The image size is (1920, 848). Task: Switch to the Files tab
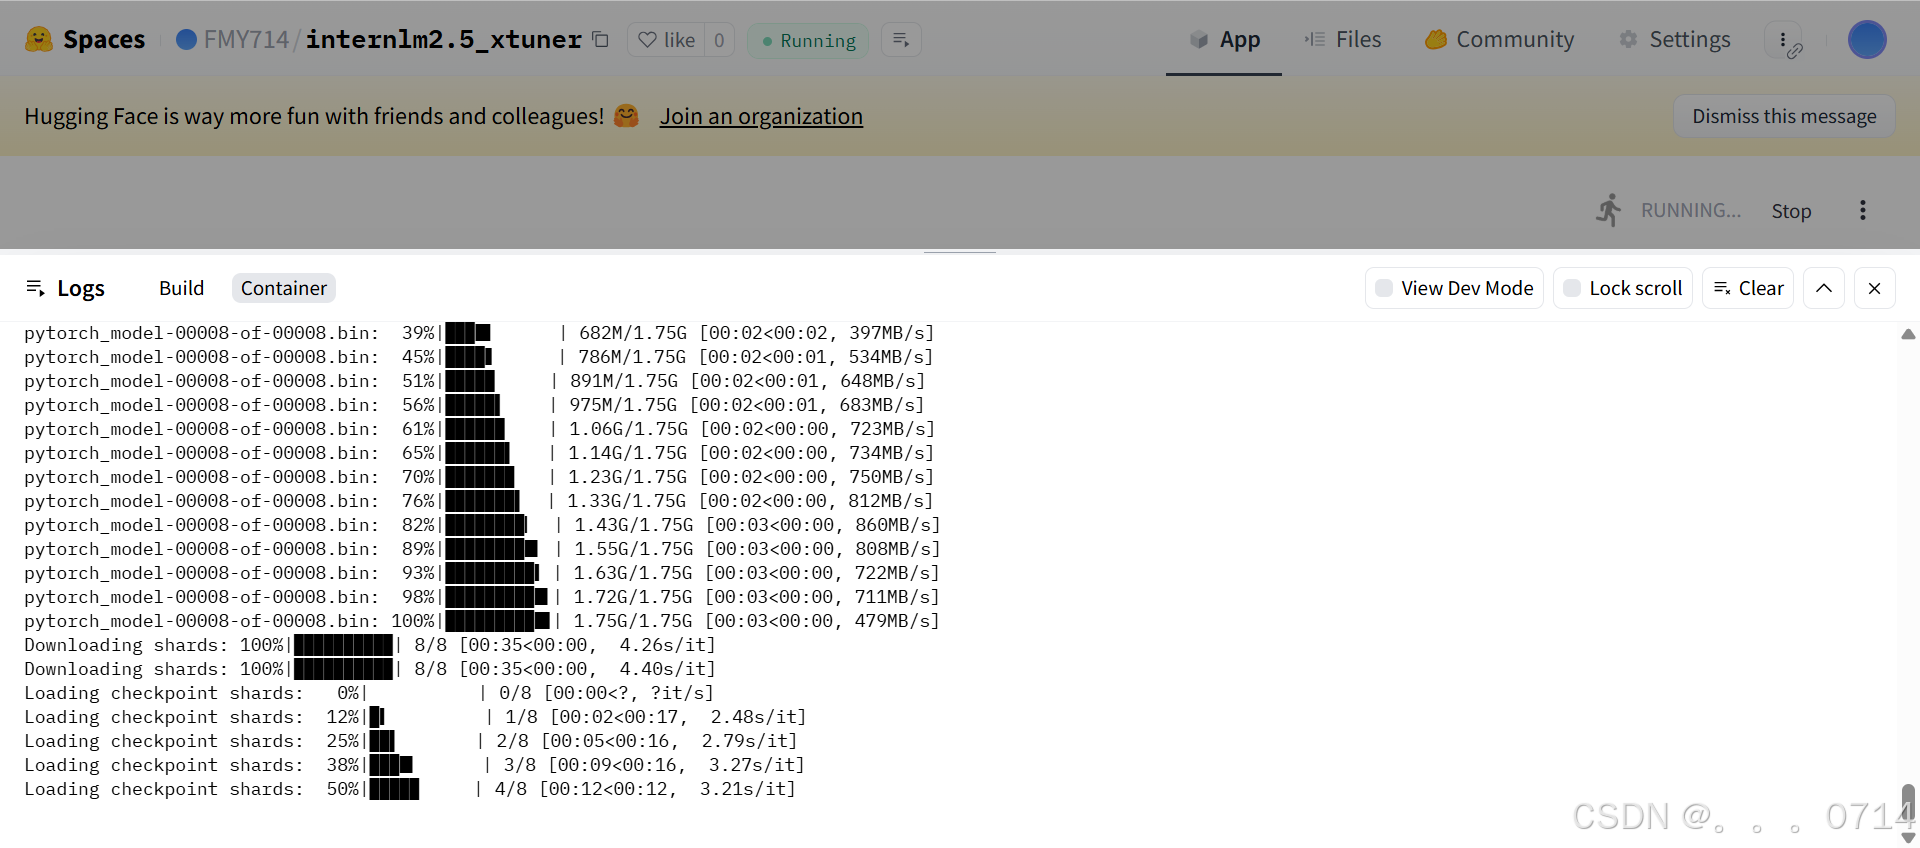1343,40
